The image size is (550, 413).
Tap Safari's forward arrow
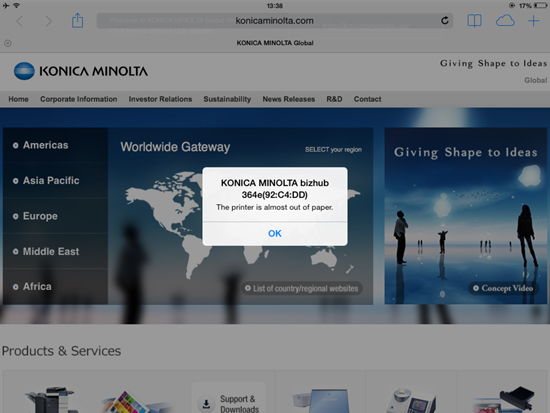[x=48, y=21]
